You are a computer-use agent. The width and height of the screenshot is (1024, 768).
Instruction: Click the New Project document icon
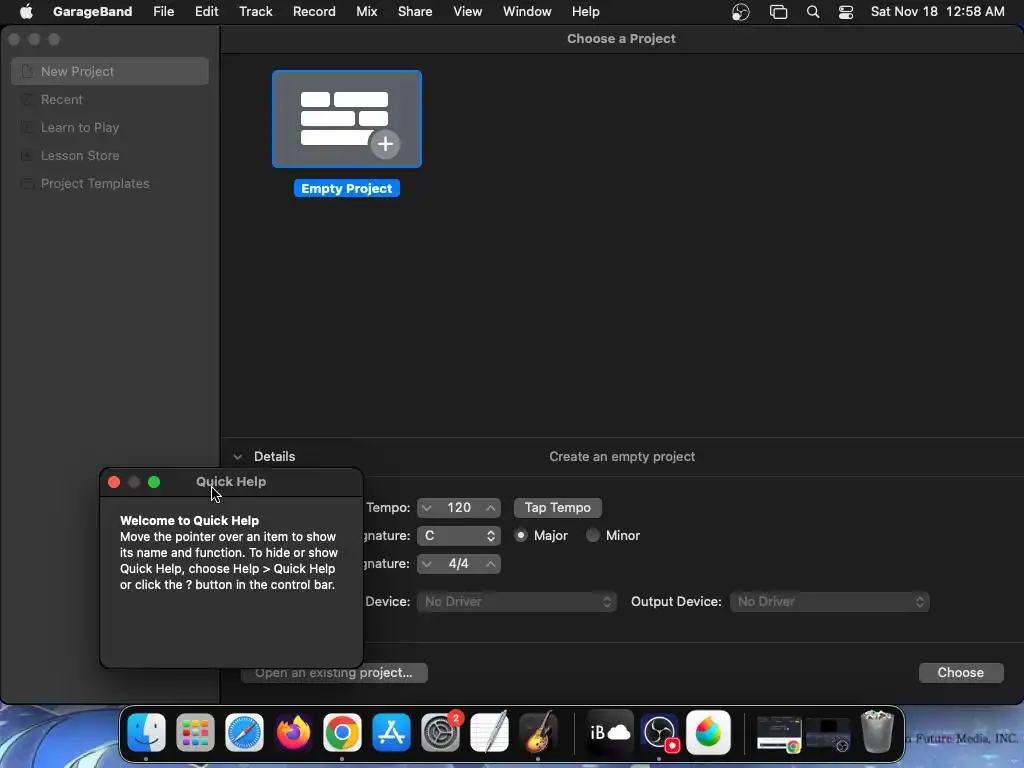click(x=27, y=71)
